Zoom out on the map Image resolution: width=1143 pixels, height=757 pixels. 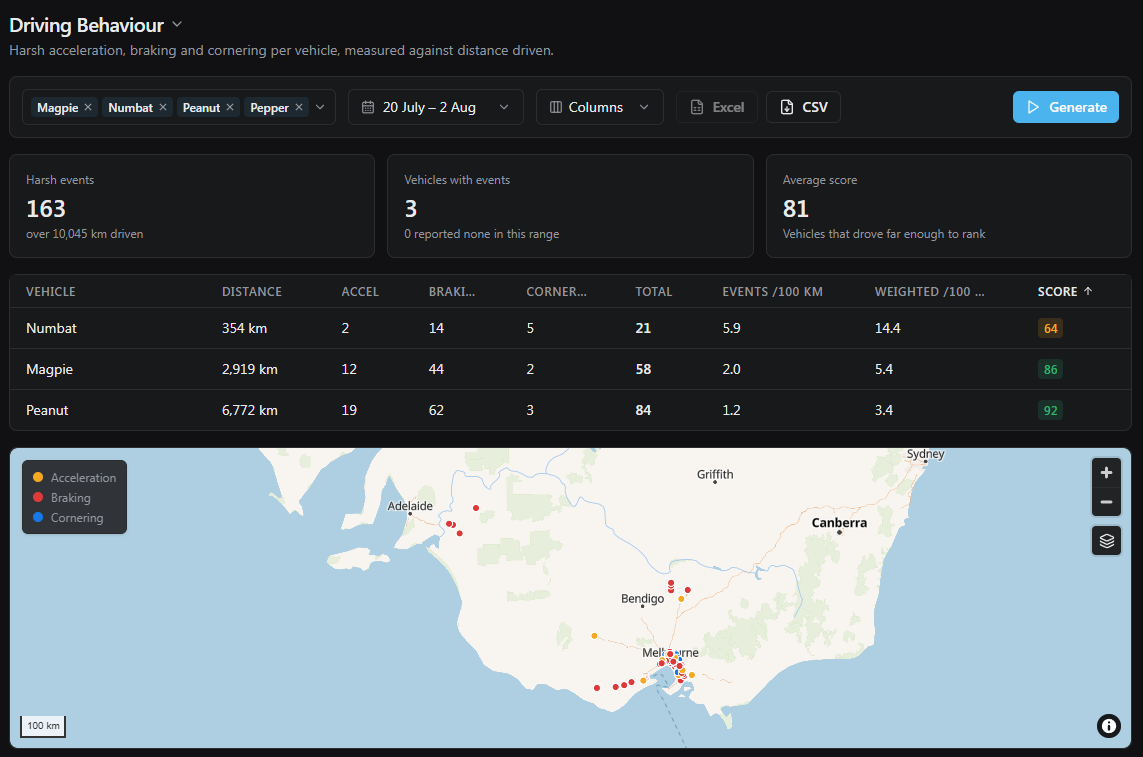(x=1106, y=502)
